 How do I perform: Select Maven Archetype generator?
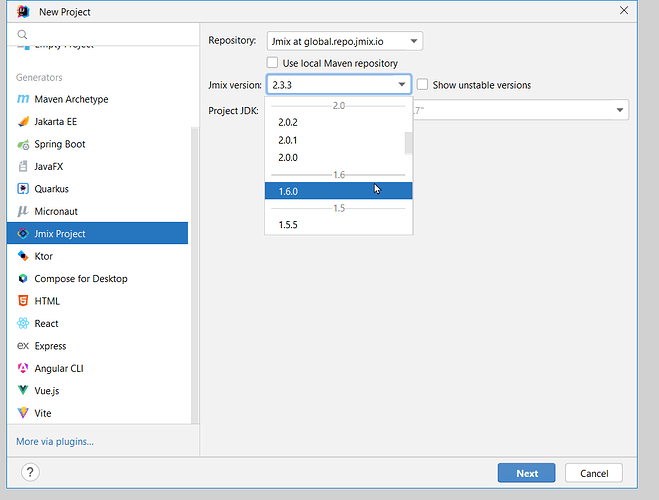[x=98, y=99]
